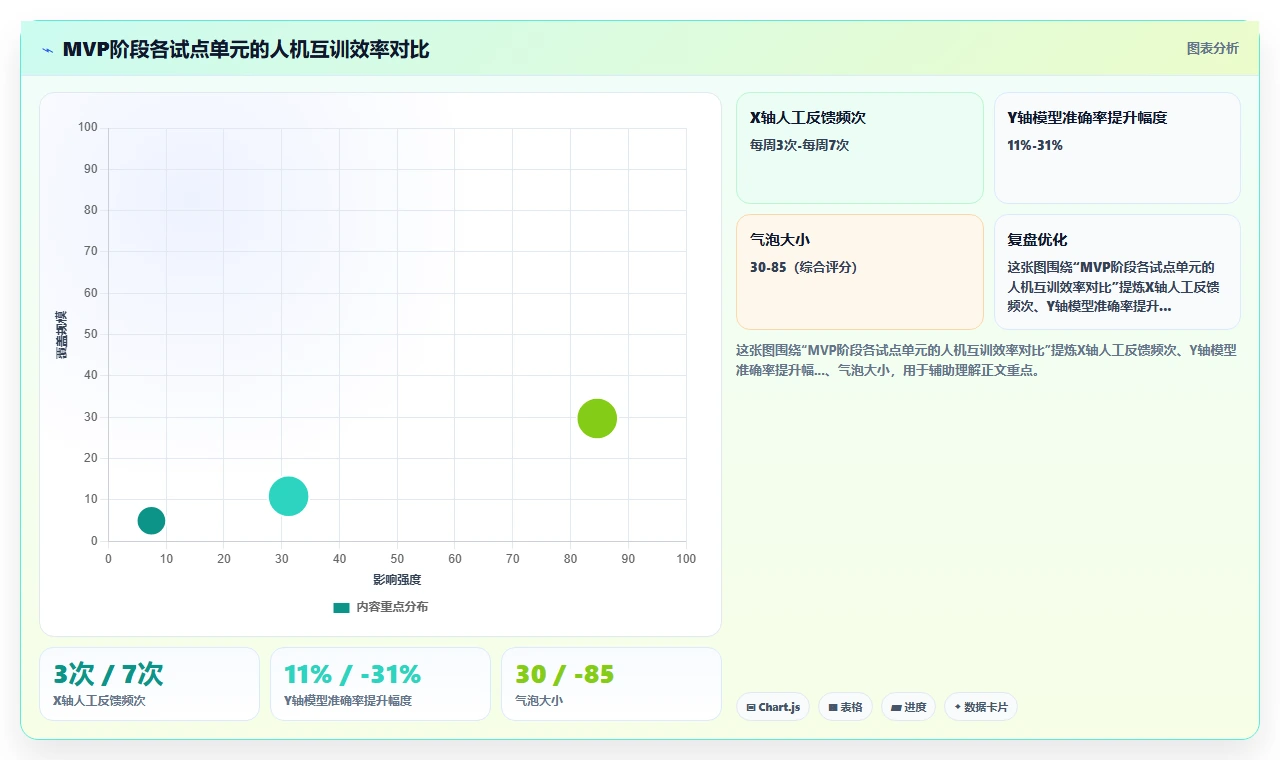Viewport: 1280px width, 760px height.
Task: Open the Y轴模型准确率提升幅度 info card
Action: [x=1117, y=148]
